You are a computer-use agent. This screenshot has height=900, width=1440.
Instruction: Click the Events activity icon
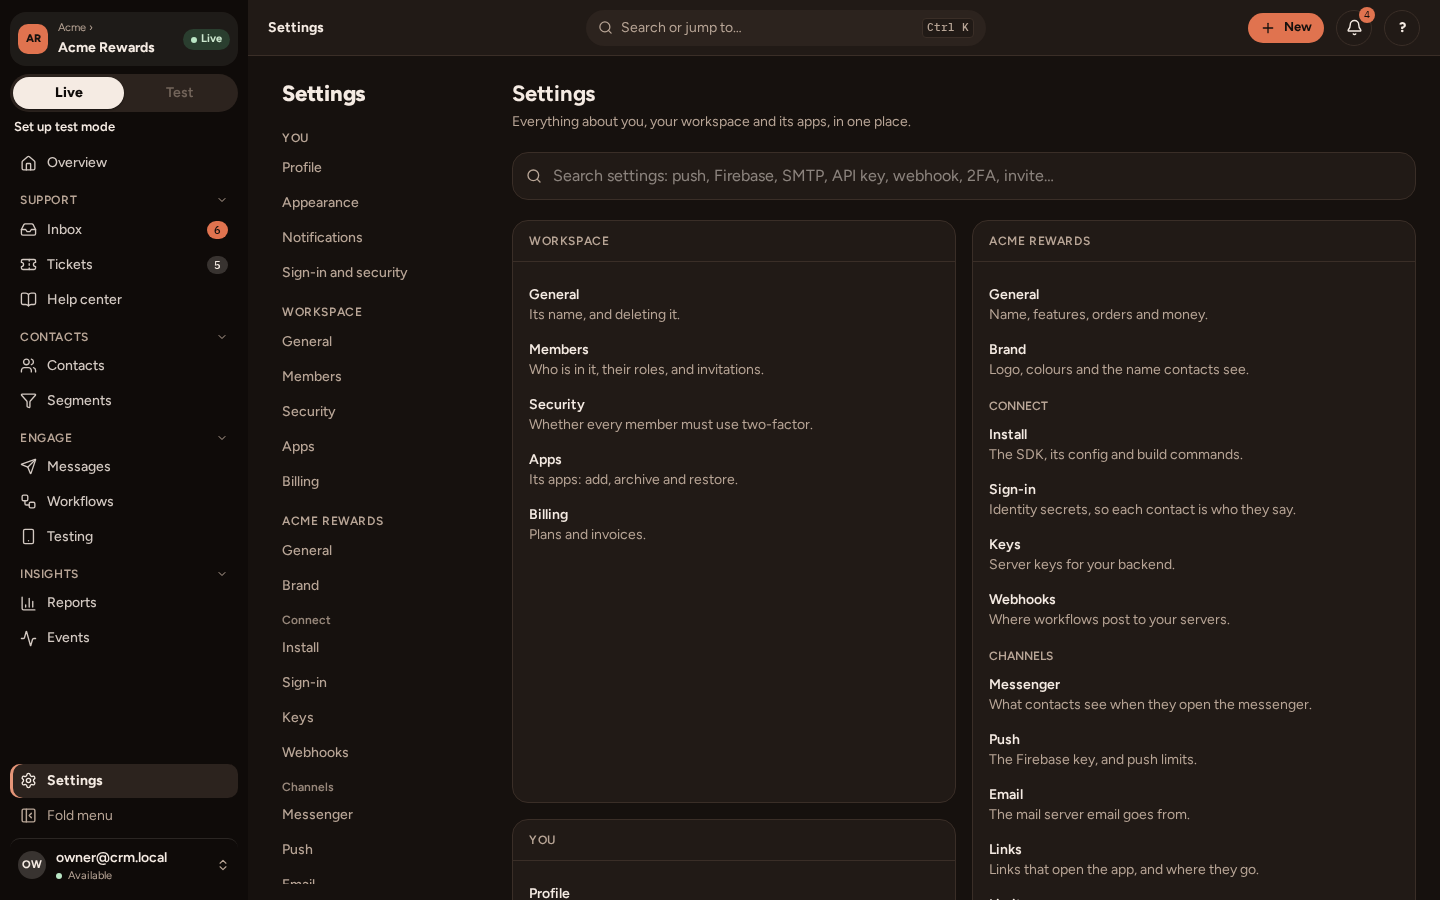[x=29, y=638]
